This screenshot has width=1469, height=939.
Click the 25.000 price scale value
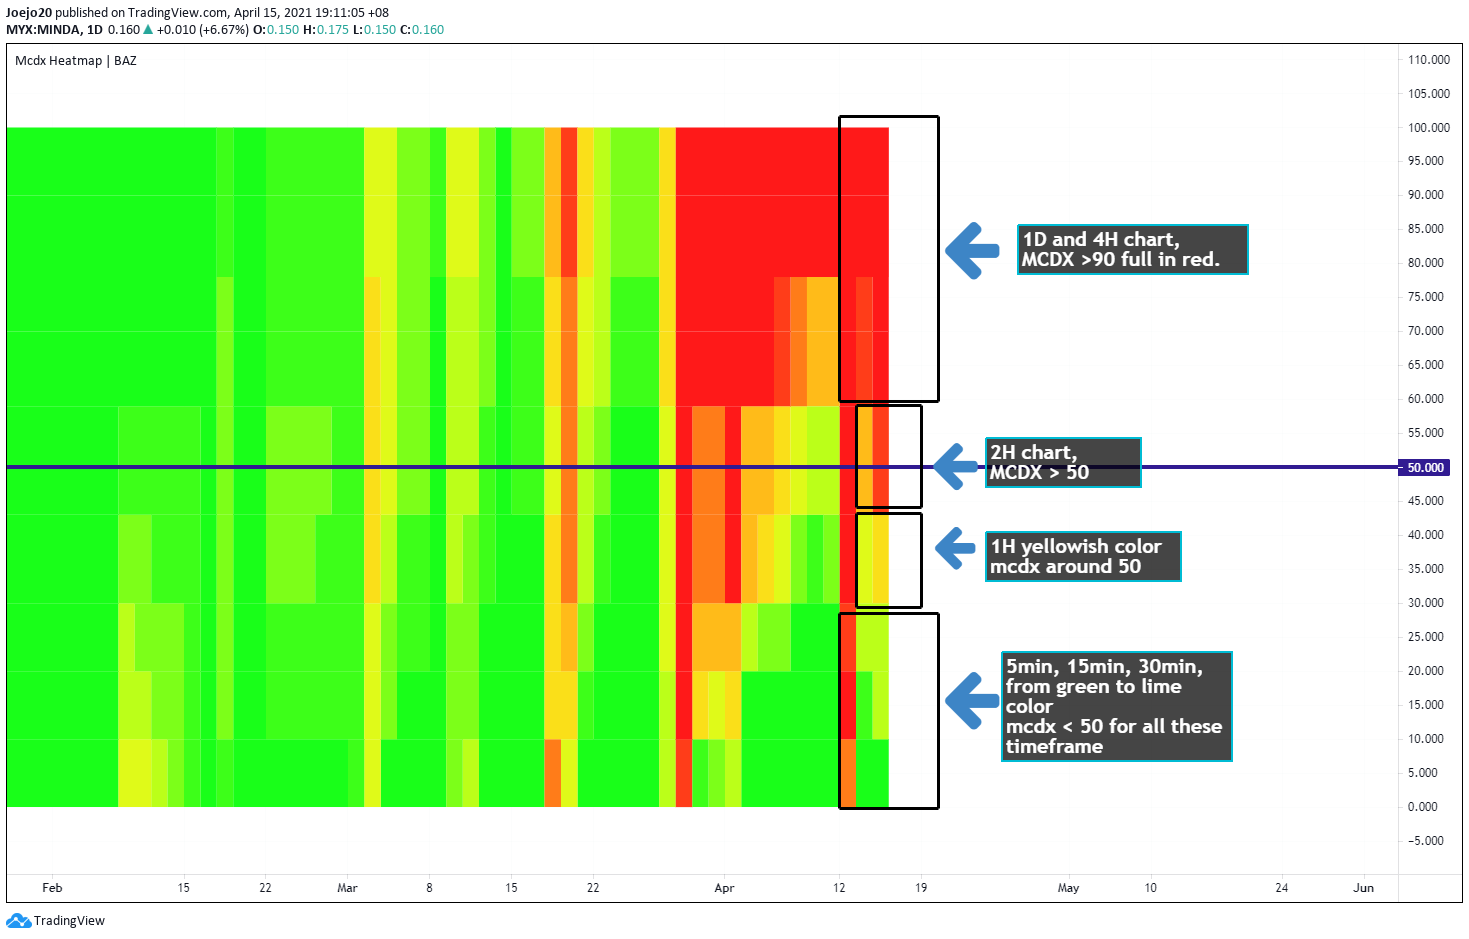[x=1425, y=637]
